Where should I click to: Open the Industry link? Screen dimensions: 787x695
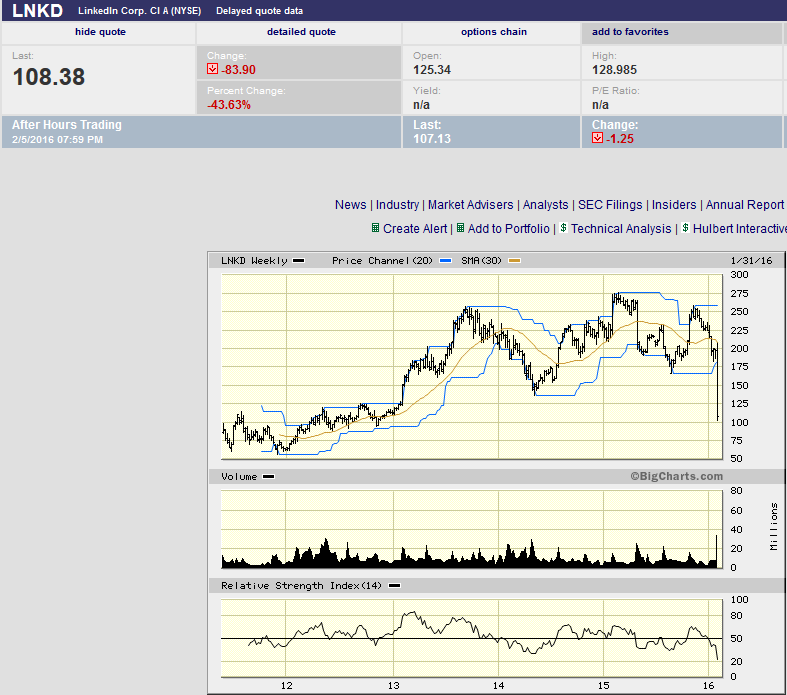click(x=397, y=205)
